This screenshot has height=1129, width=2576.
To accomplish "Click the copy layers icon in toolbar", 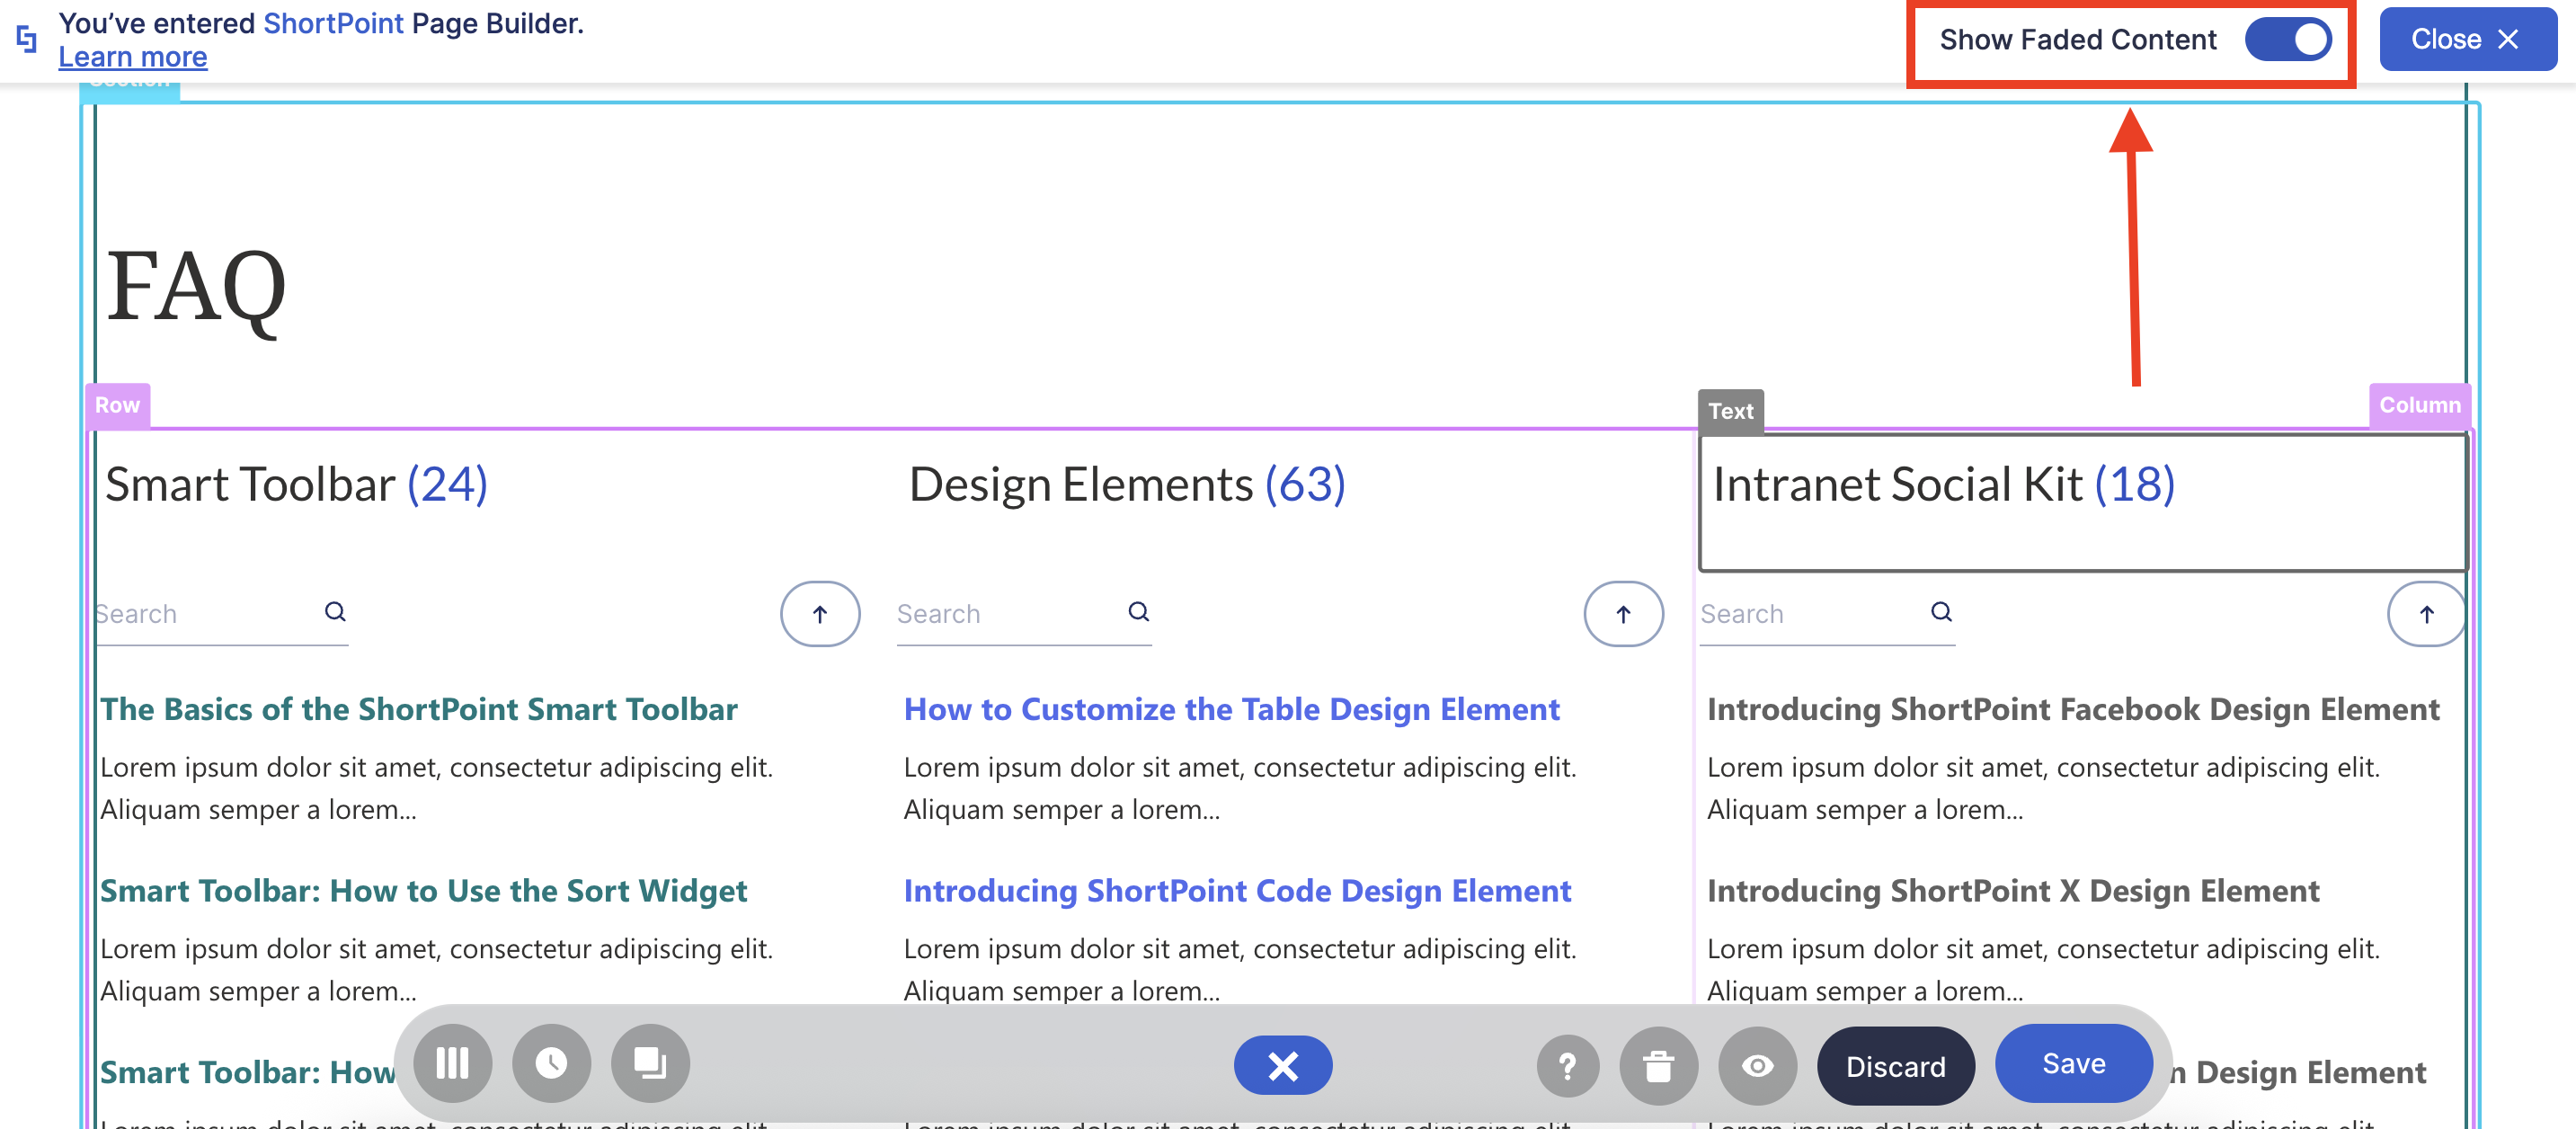I will pos(650,1063).
